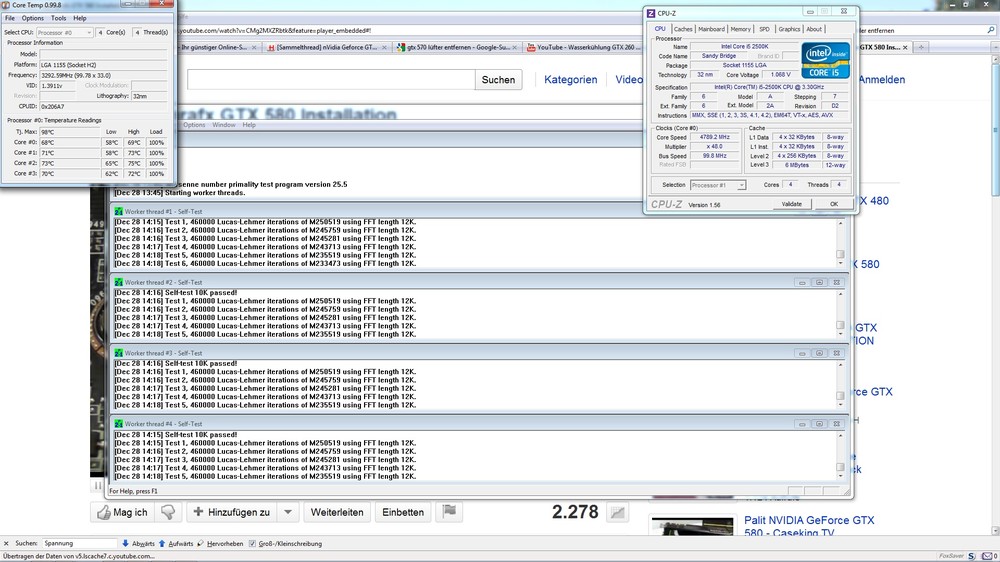Close the find bar with the X icon
Screen dimensions: 1000x562
pos(6,544)
